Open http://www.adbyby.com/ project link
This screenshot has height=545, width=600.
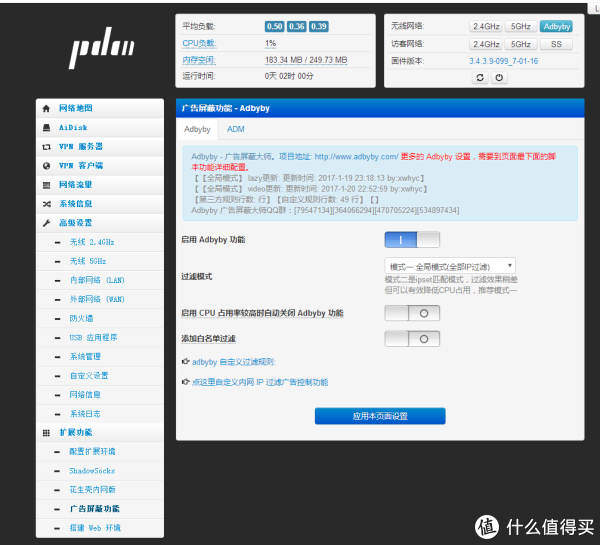click(x=356, y=157)
